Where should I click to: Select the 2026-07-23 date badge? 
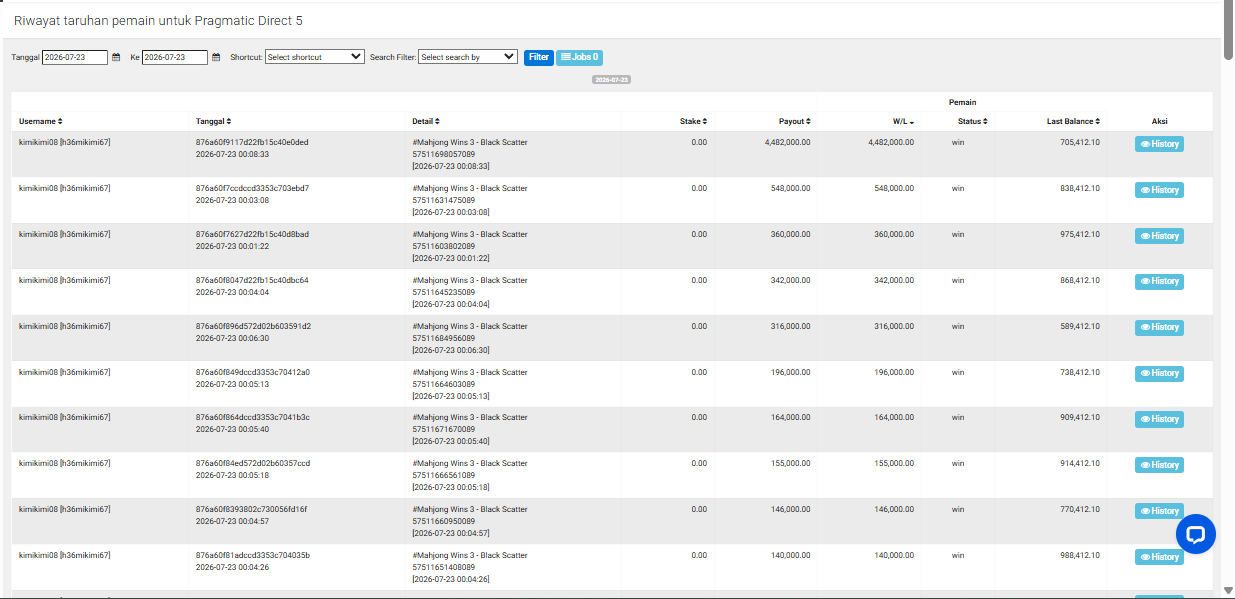coord(611,79)
